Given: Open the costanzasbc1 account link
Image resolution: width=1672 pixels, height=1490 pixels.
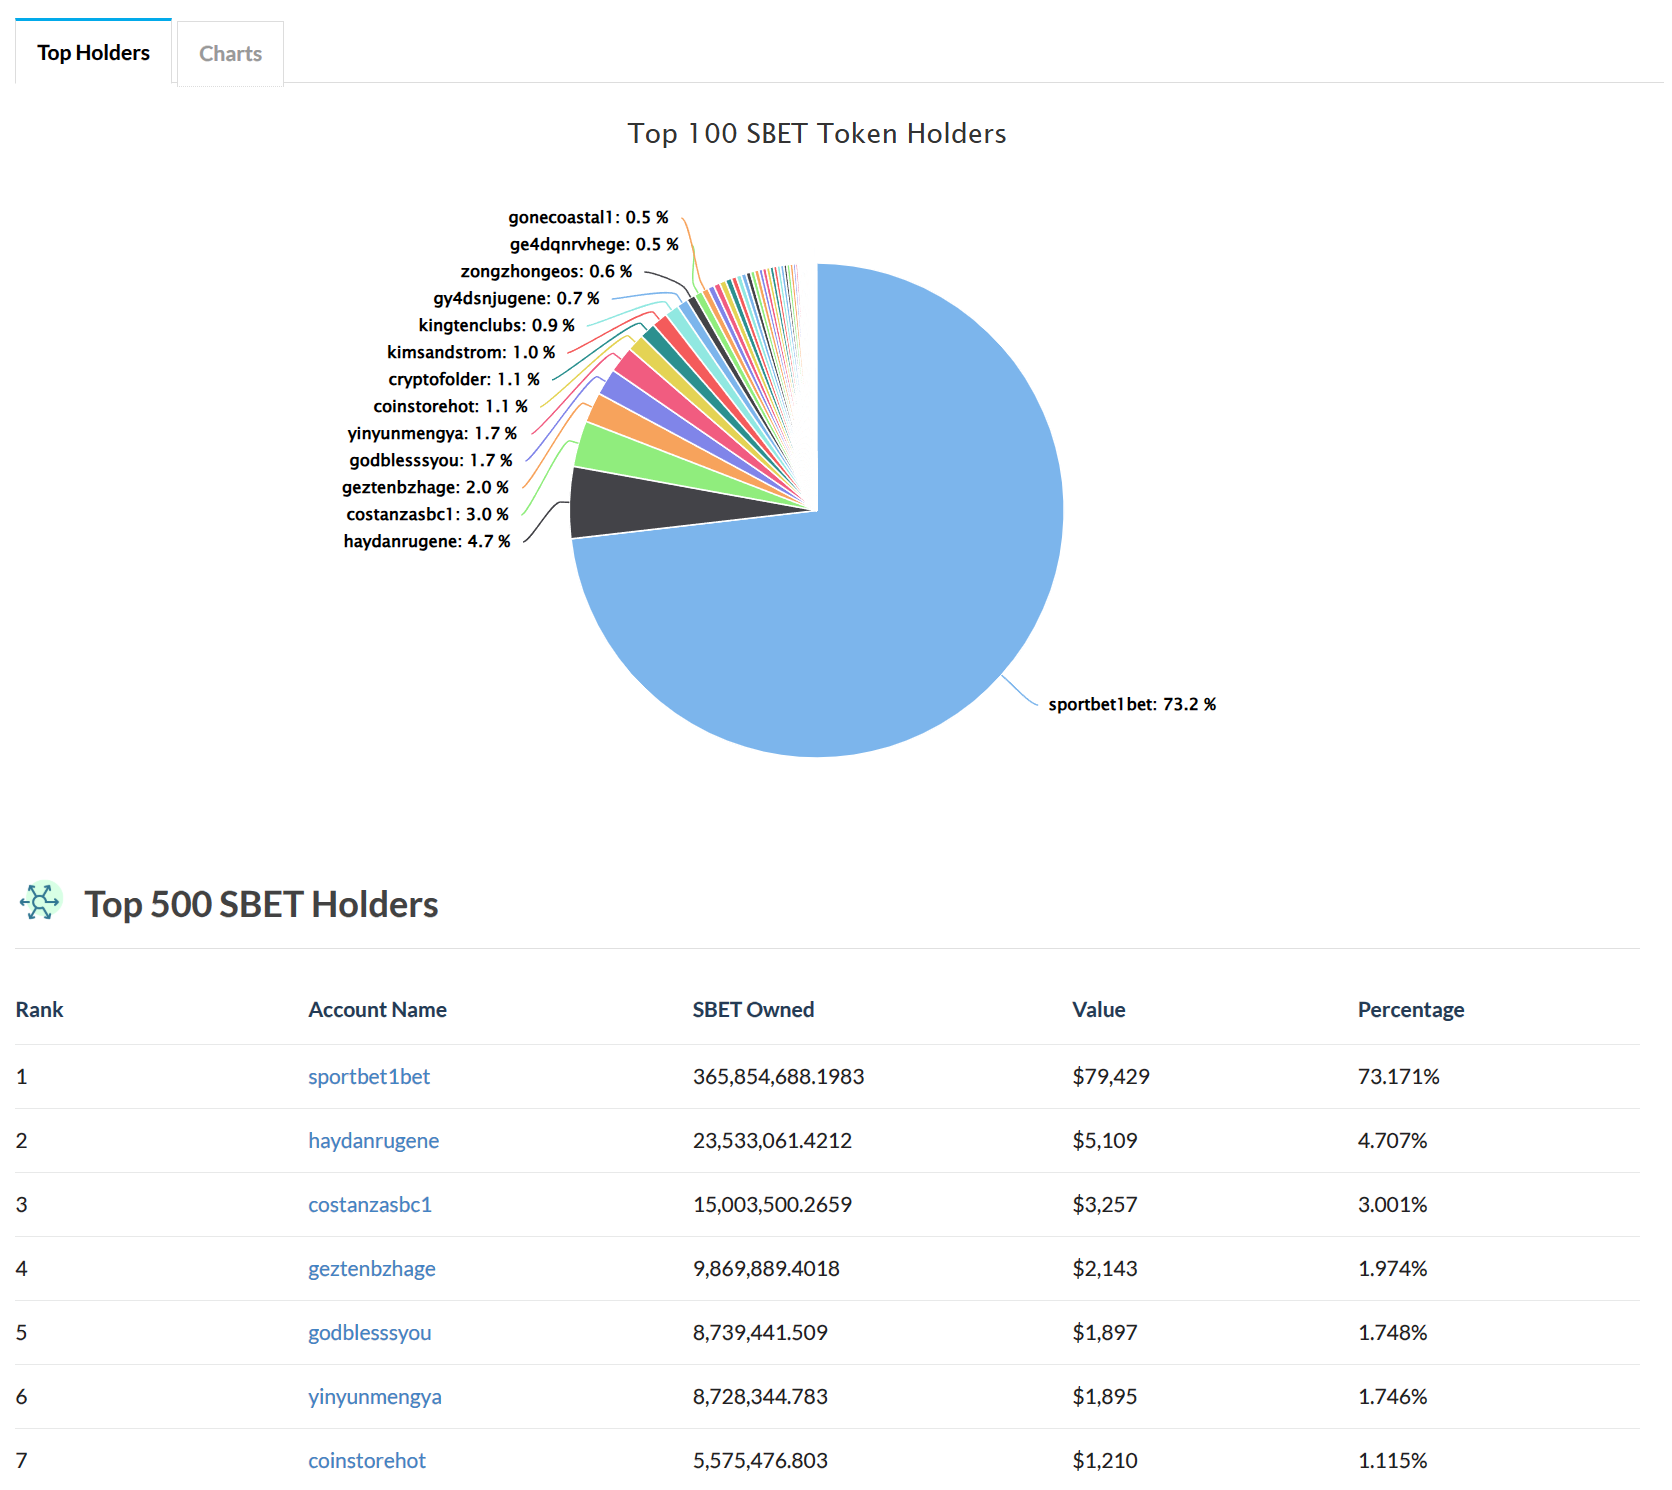Looking at the screenshot, I should (370, 1205).
